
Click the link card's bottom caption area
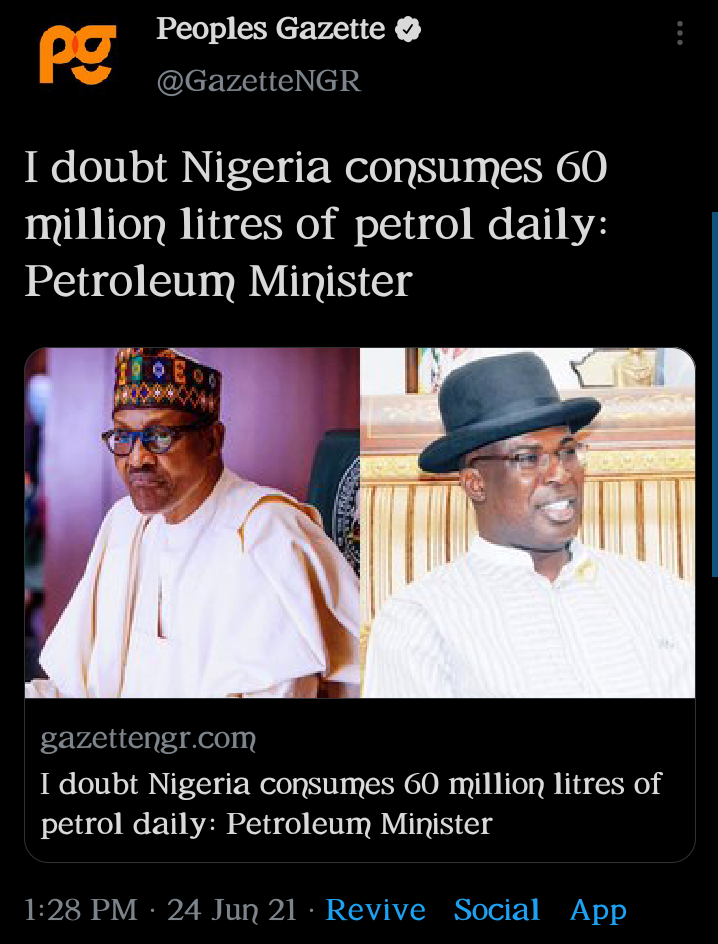tap(360, 780)
